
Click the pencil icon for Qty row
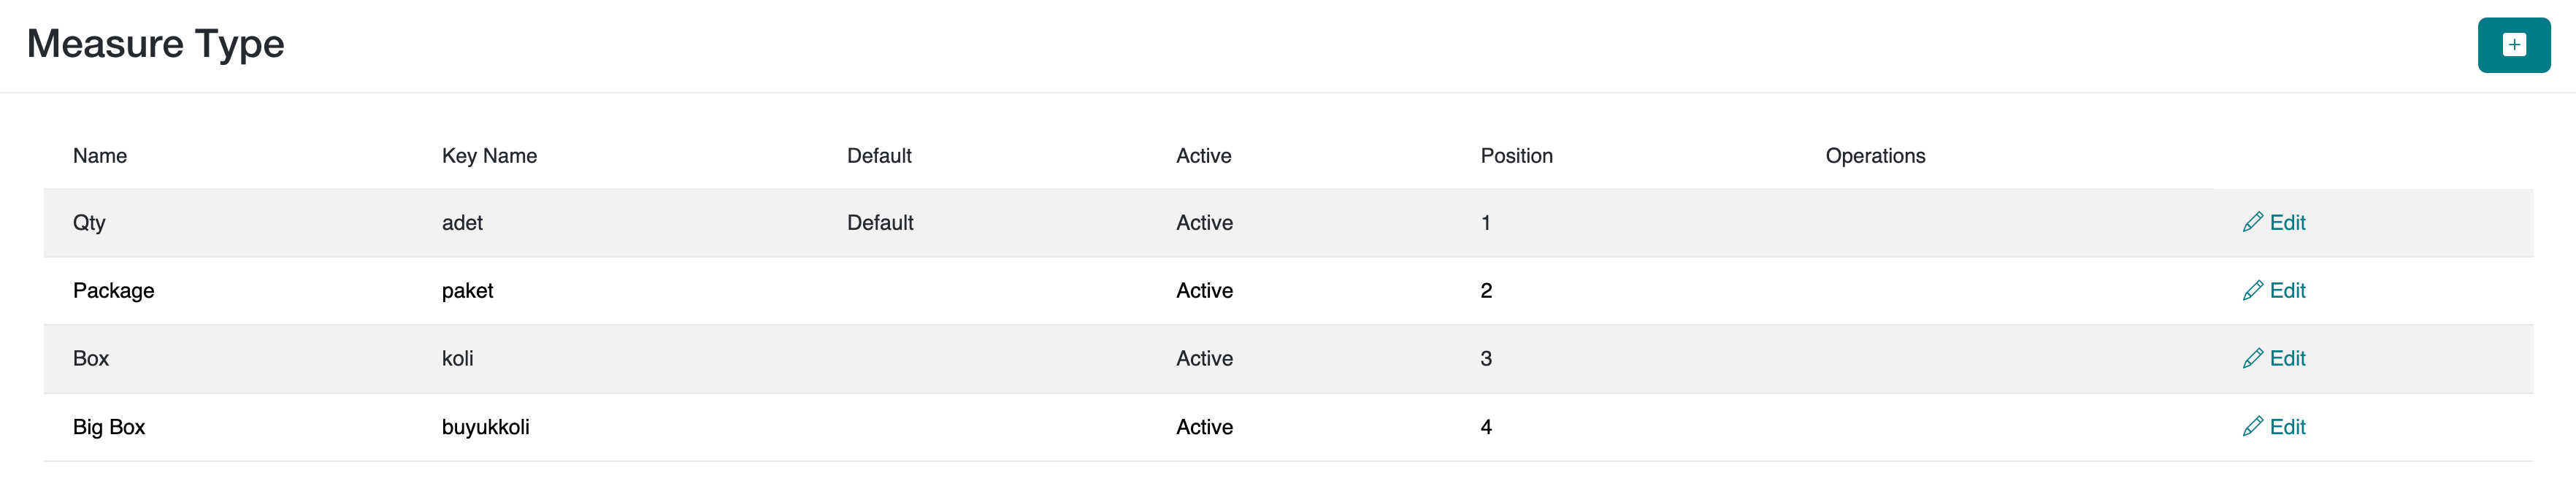coord(2252,222)
